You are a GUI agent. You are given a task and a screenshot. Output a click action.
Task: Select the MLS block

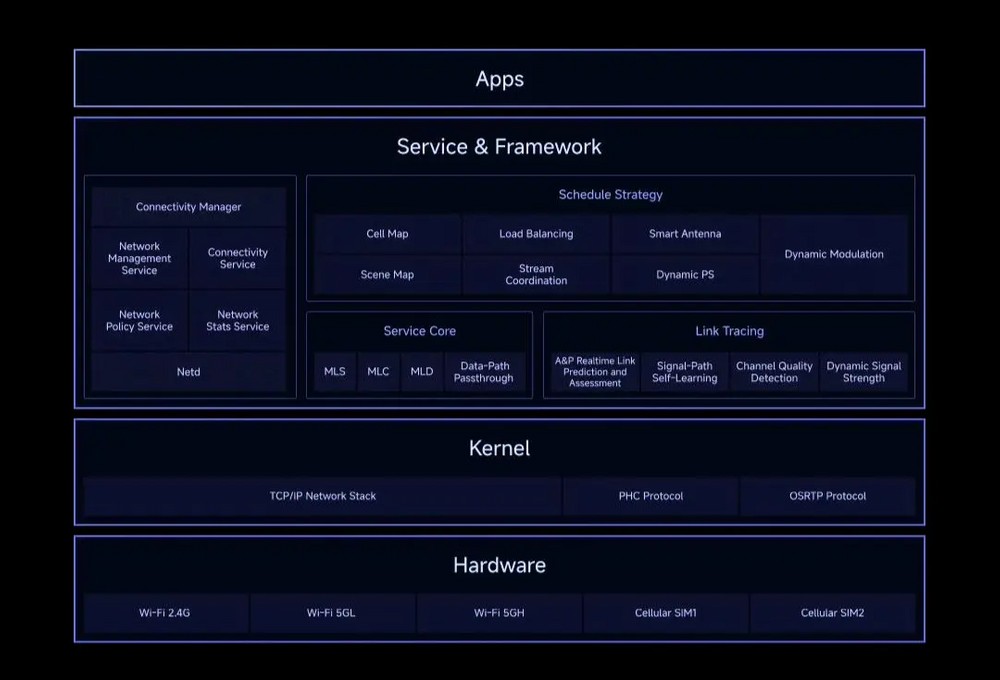tap(335, 372)
